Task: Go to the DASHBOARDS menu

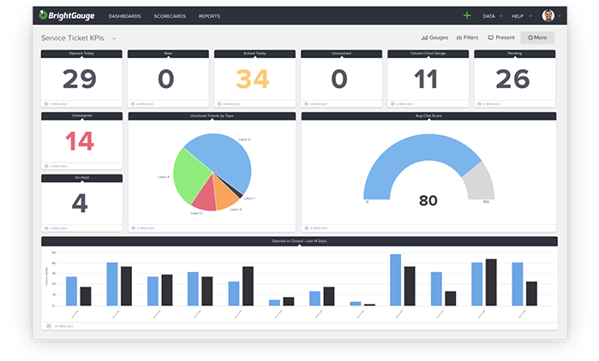Action: coord(125,16)
